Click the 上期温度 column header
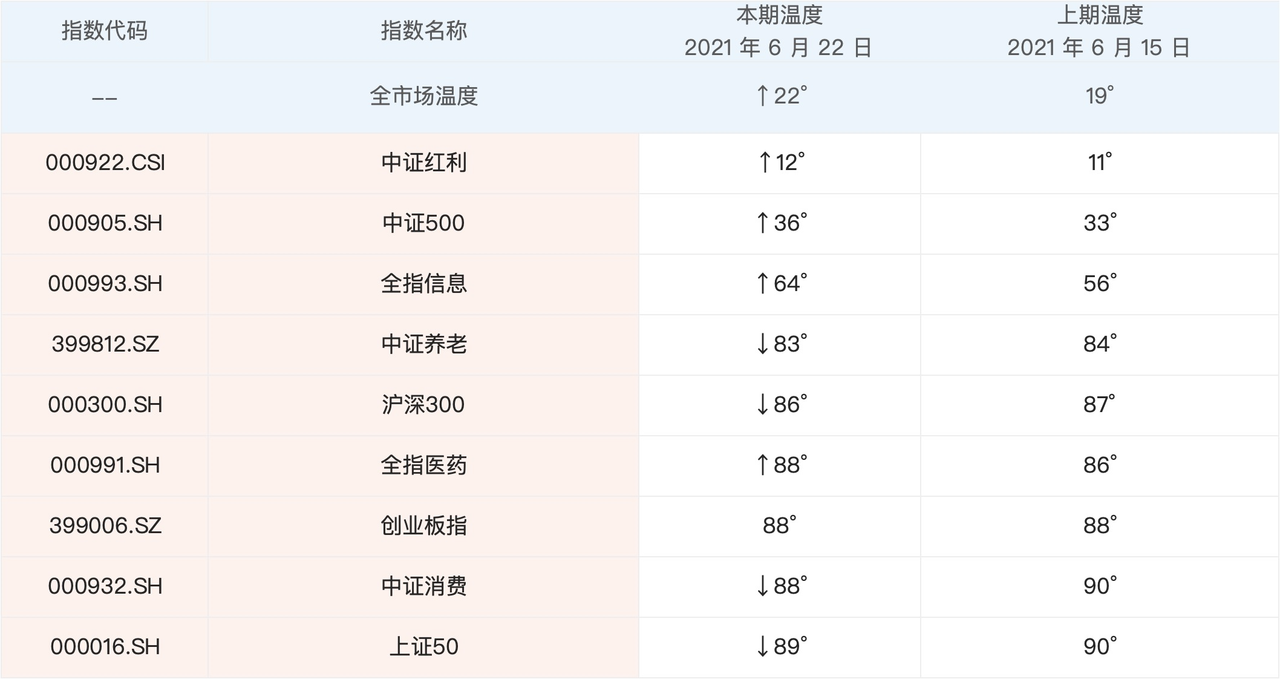This screenshot has width=1280, height=679. tap(1099, 15)
